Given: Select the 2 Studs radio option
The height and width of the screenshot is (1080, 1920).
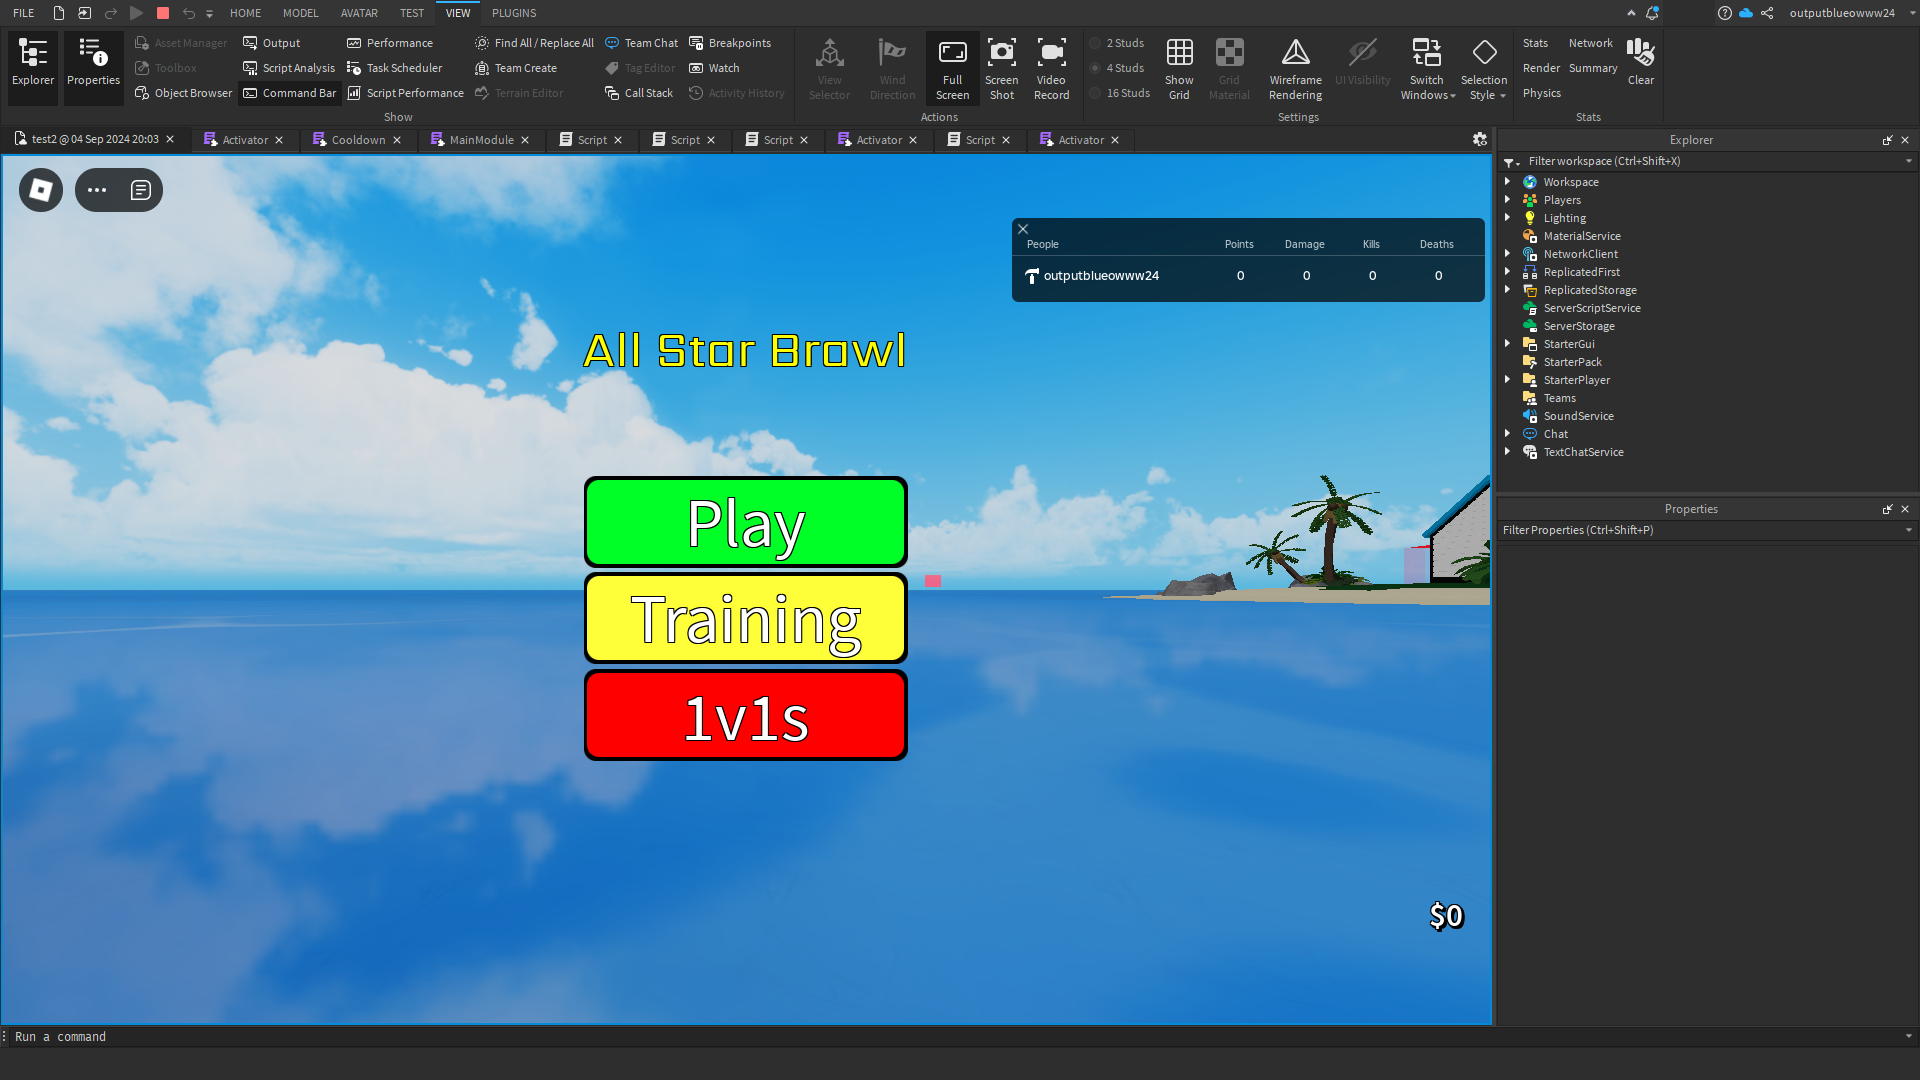Looking at the screenshot, I should [x=1097, y=43].
